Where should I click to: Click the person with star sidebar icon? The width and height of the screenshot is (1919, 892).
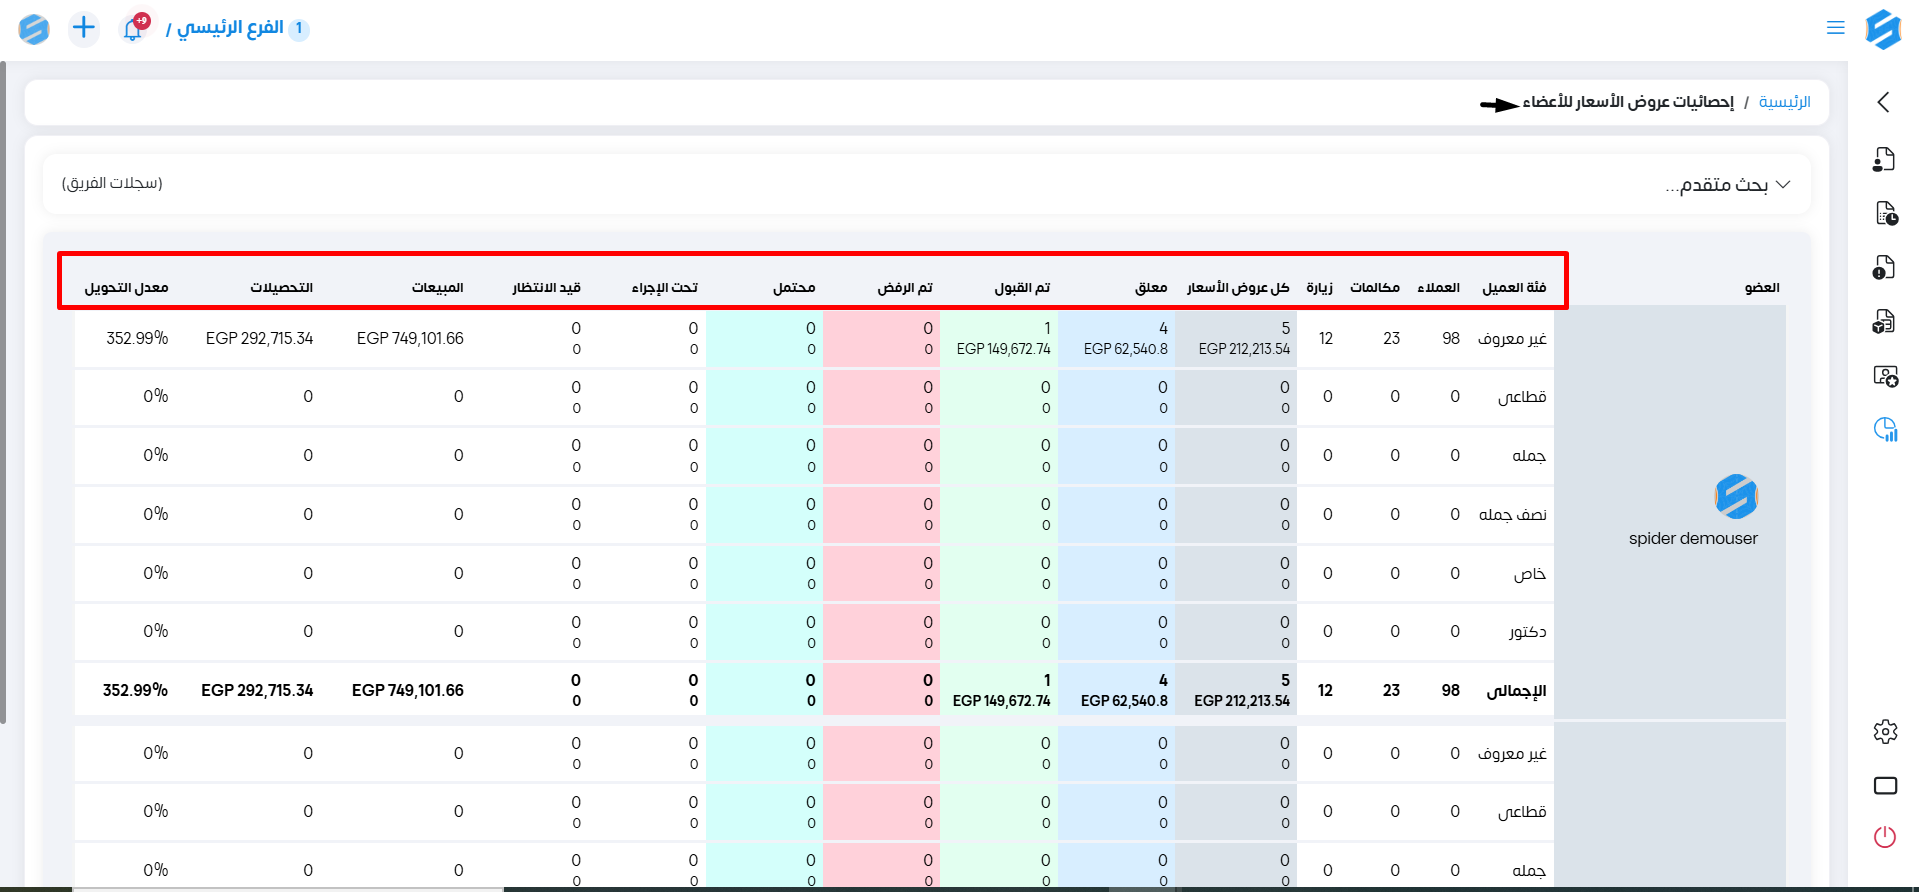pyautogui.click(x=1885, y=376)
